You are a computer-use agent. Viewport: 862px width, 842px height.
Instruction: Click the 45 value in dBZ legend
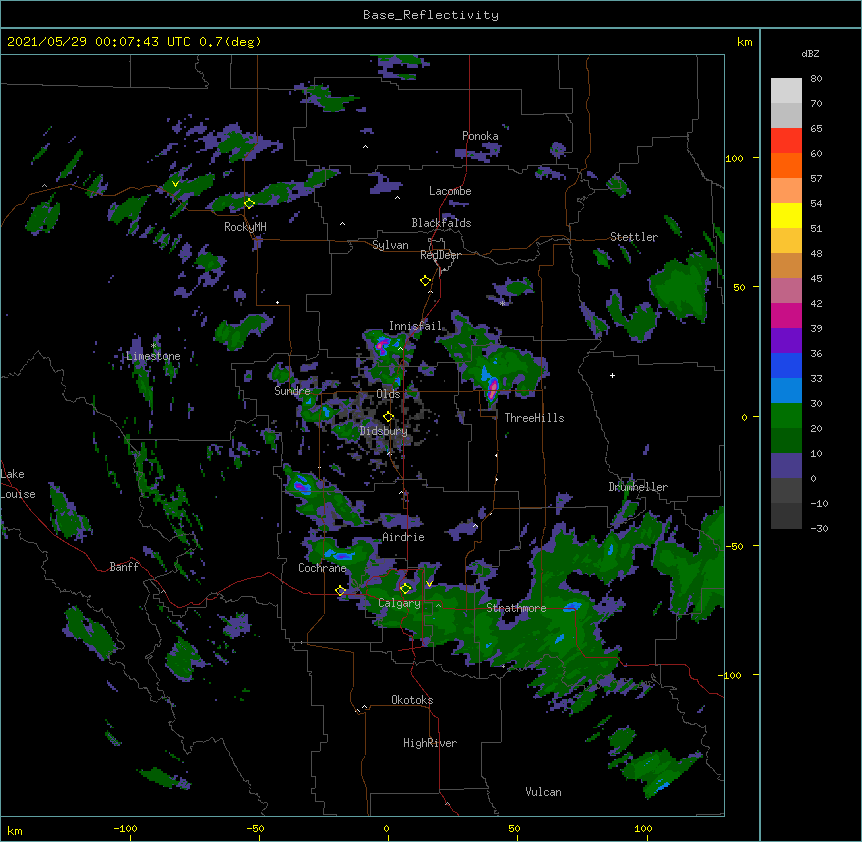[816, 278]
